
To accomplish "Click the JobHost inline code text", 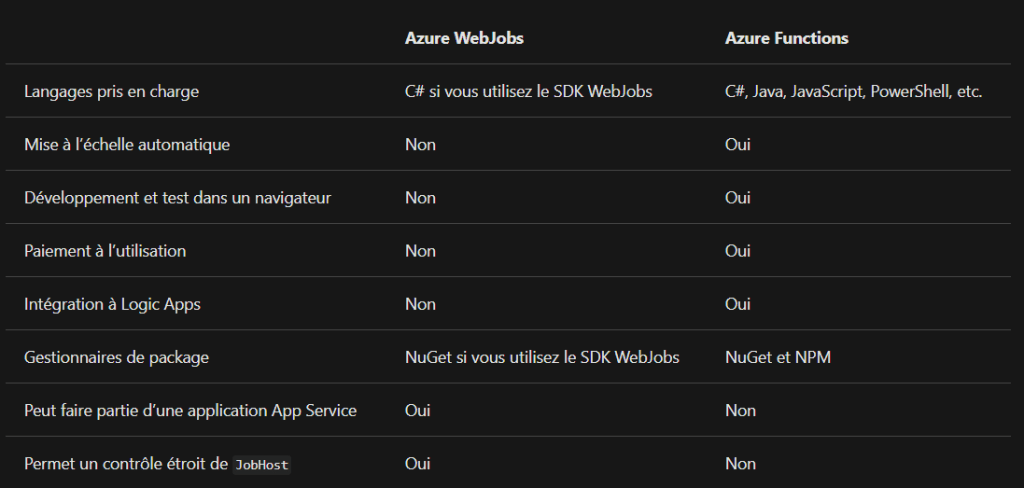I will (x=262, y=465).
